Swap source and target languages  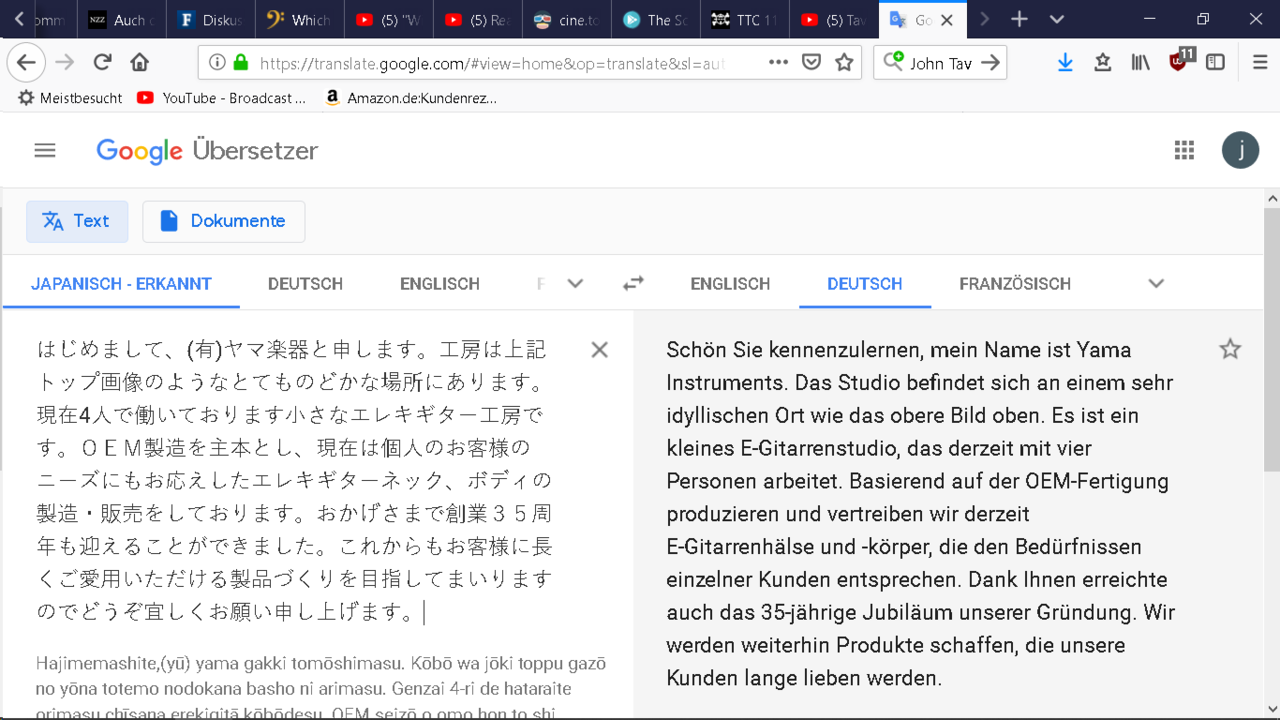(x=633, y=283)
